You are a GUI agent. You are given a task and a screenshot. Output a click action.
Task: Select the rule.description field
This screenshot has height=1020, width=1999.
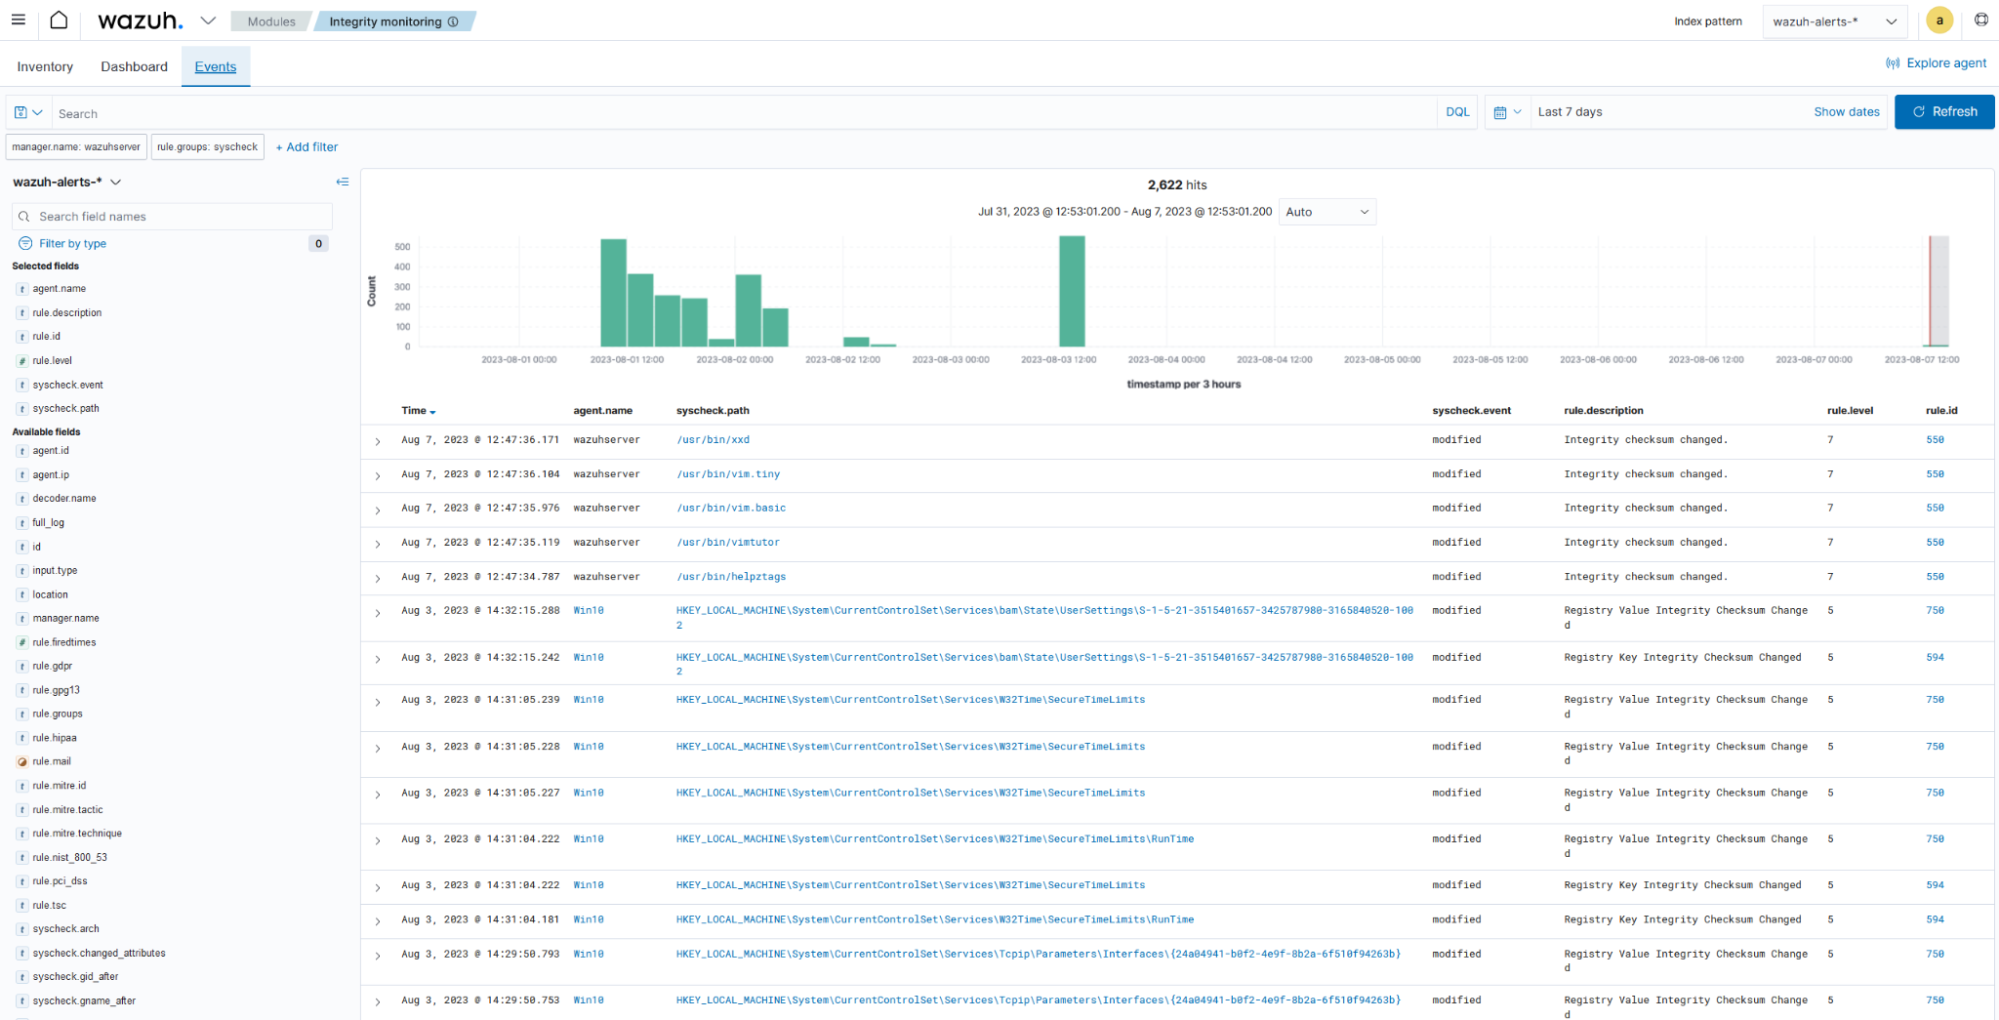tap(67, 313)
